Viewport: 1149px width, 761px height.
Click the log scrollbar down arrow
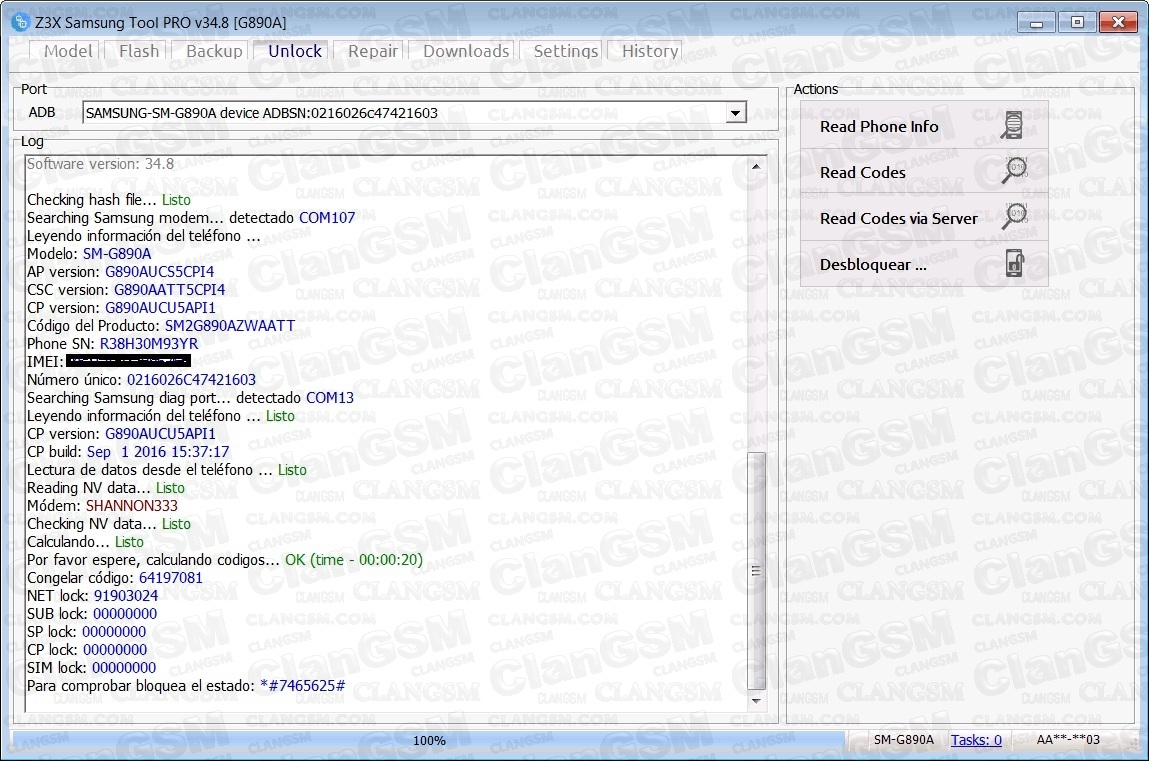pos(756,701)
